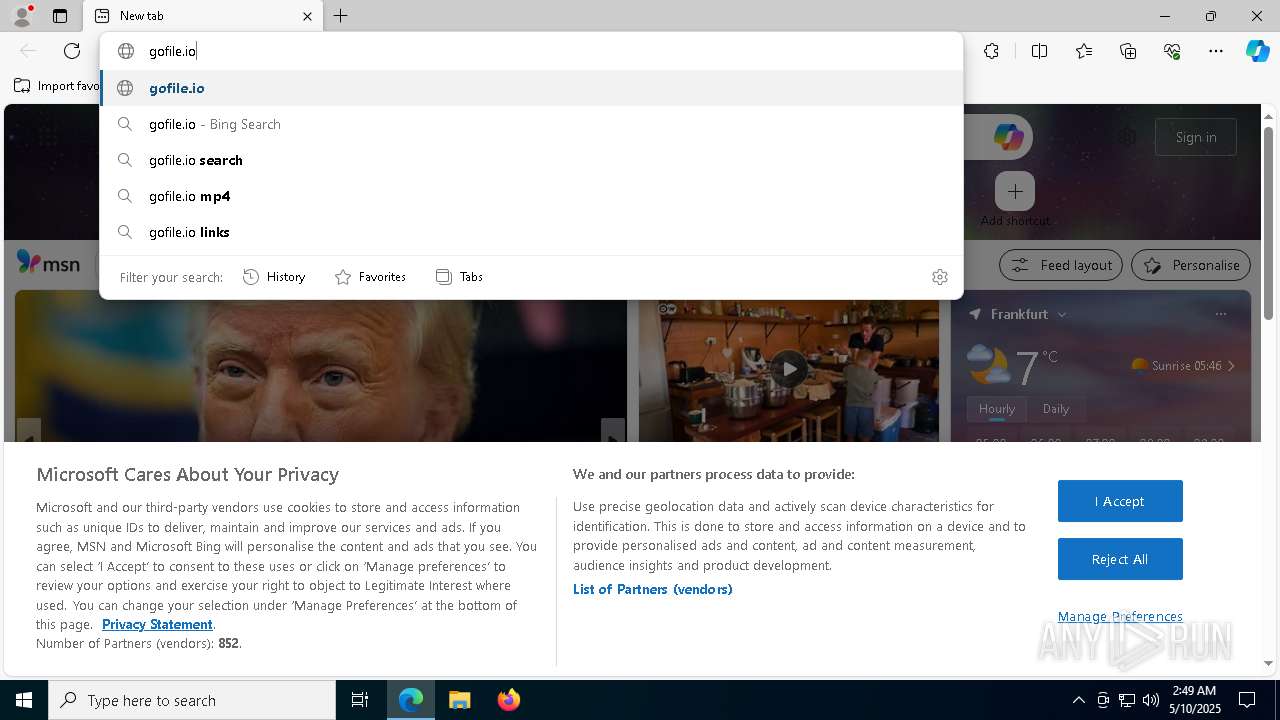This screenshot has height=720, width=1280.
Task: Open the Extensions puzzle icon
Action: click(991, 51)
